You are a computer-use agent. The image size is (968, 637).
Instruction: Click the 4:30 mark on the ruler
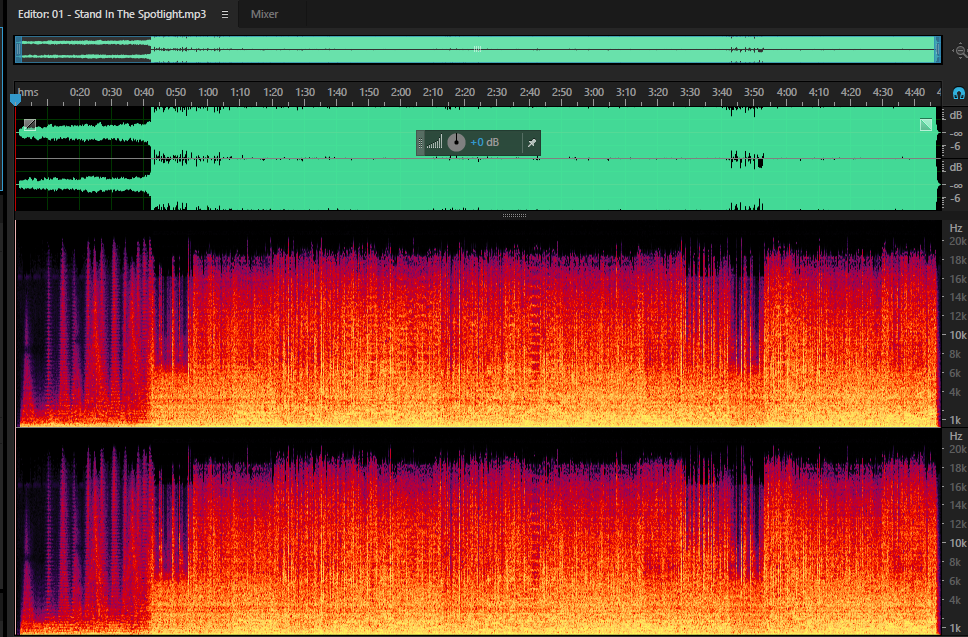coord(883,92)
